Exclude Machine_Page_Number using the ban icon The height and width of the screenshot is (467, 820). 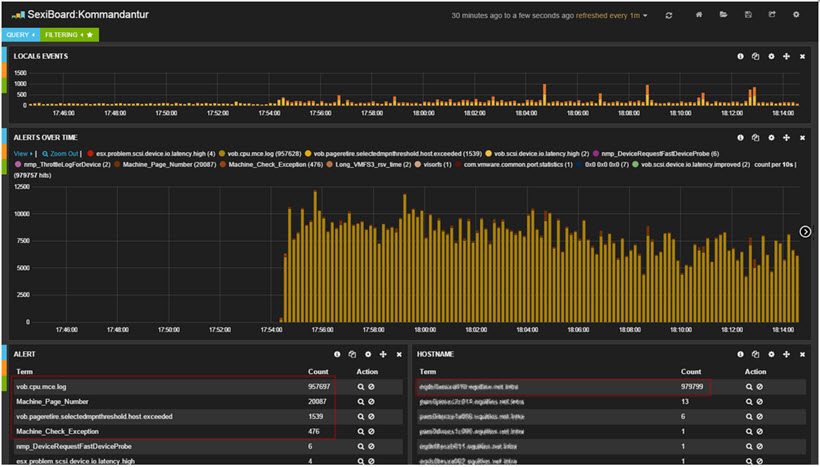click(x=371, y=402)
